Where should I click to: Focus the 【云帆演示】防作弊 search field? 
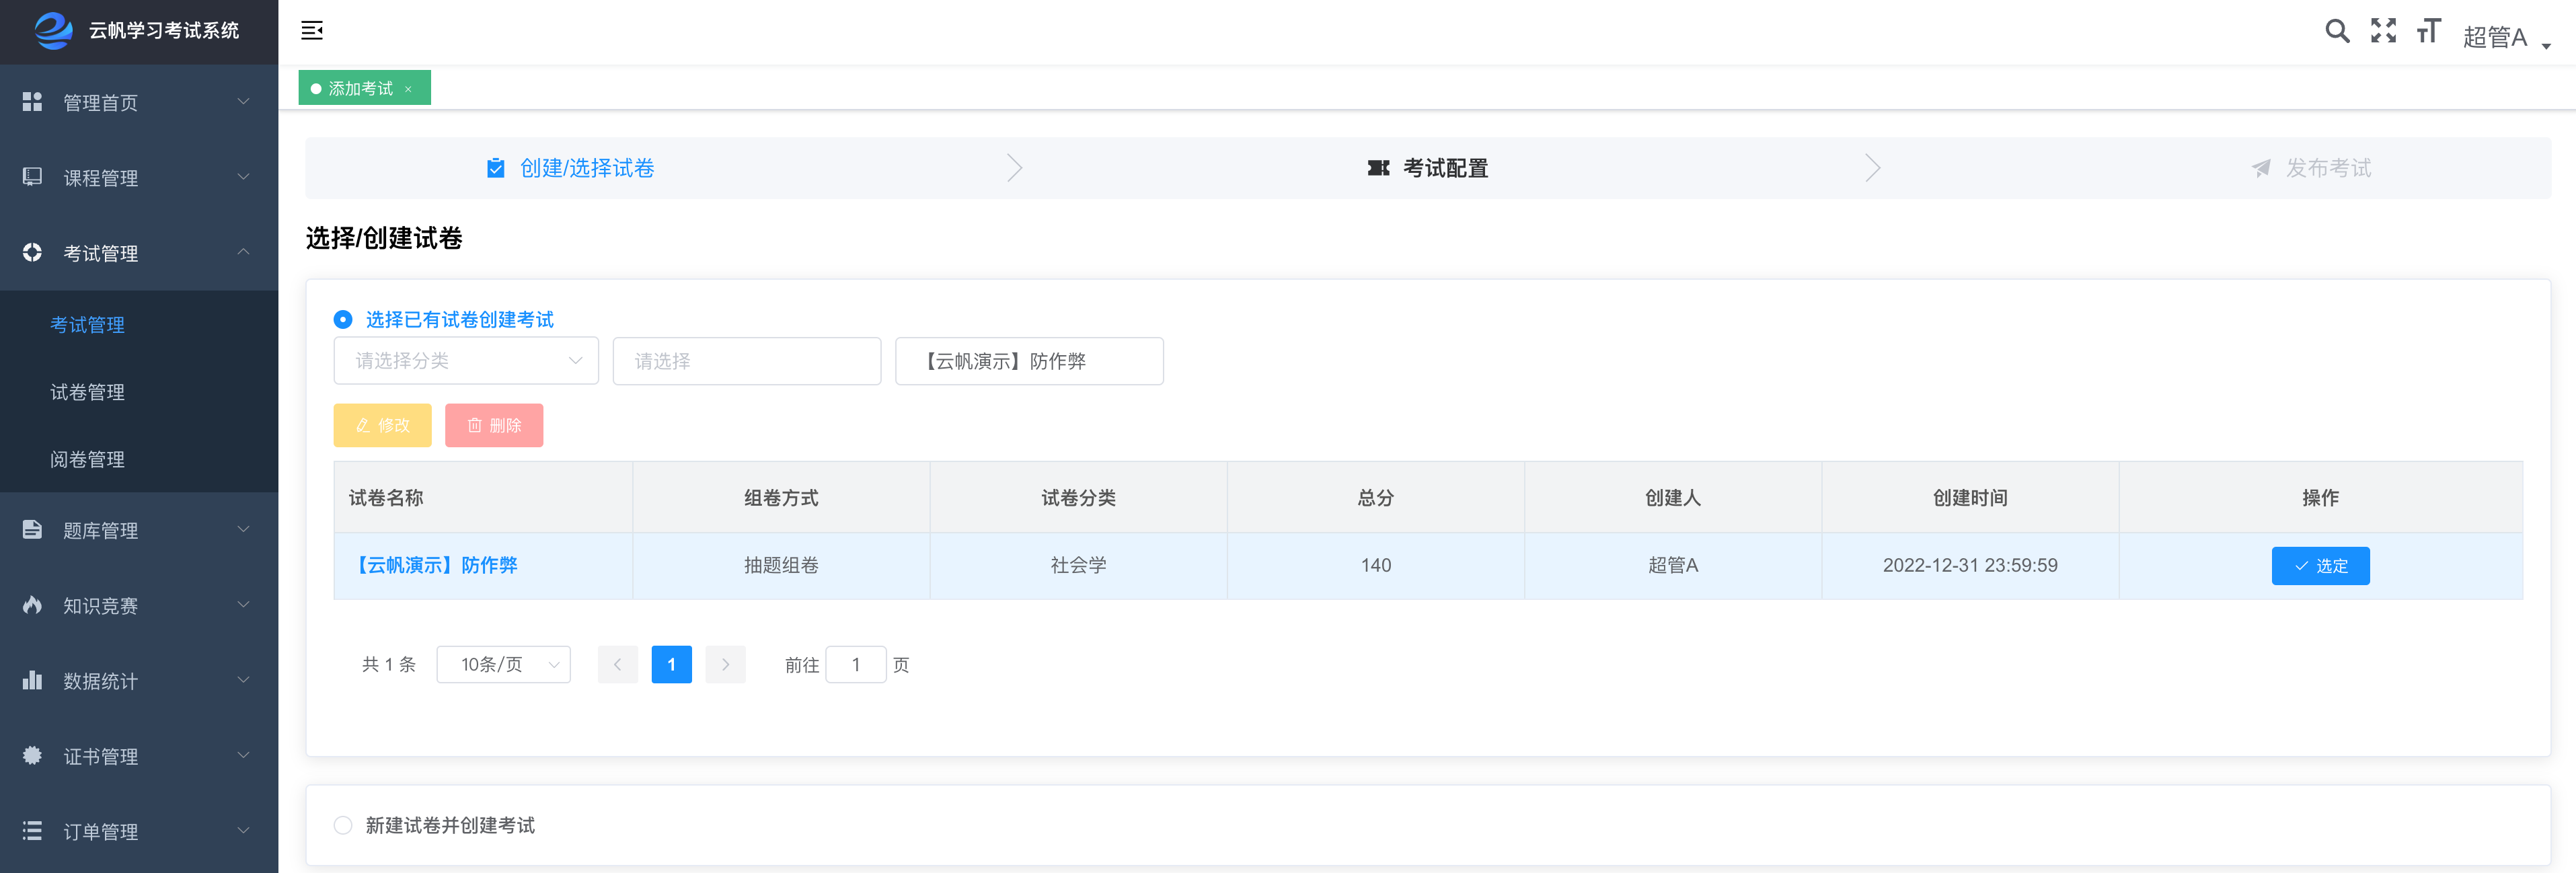(1029, 361)
